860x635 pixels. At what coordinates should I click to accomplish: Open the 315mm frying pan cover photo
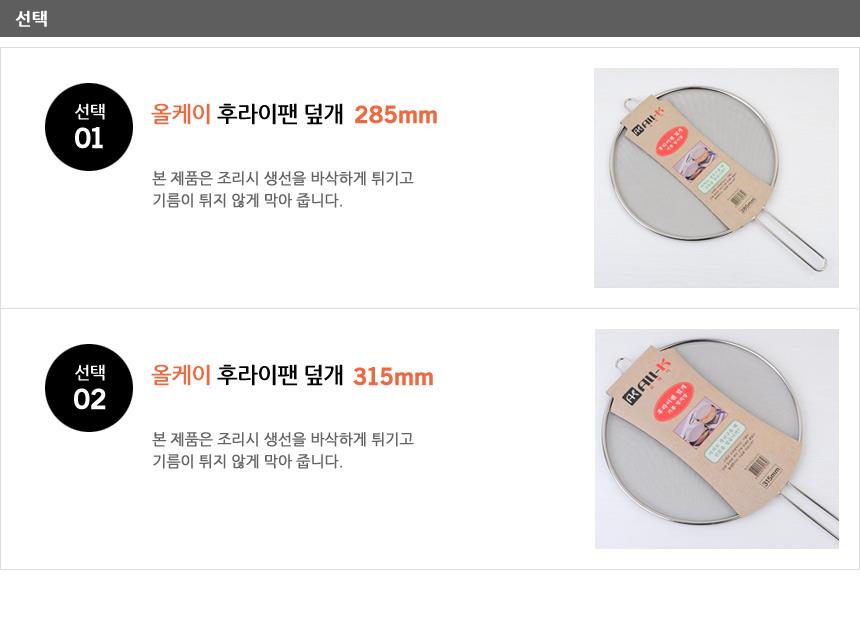716,439
